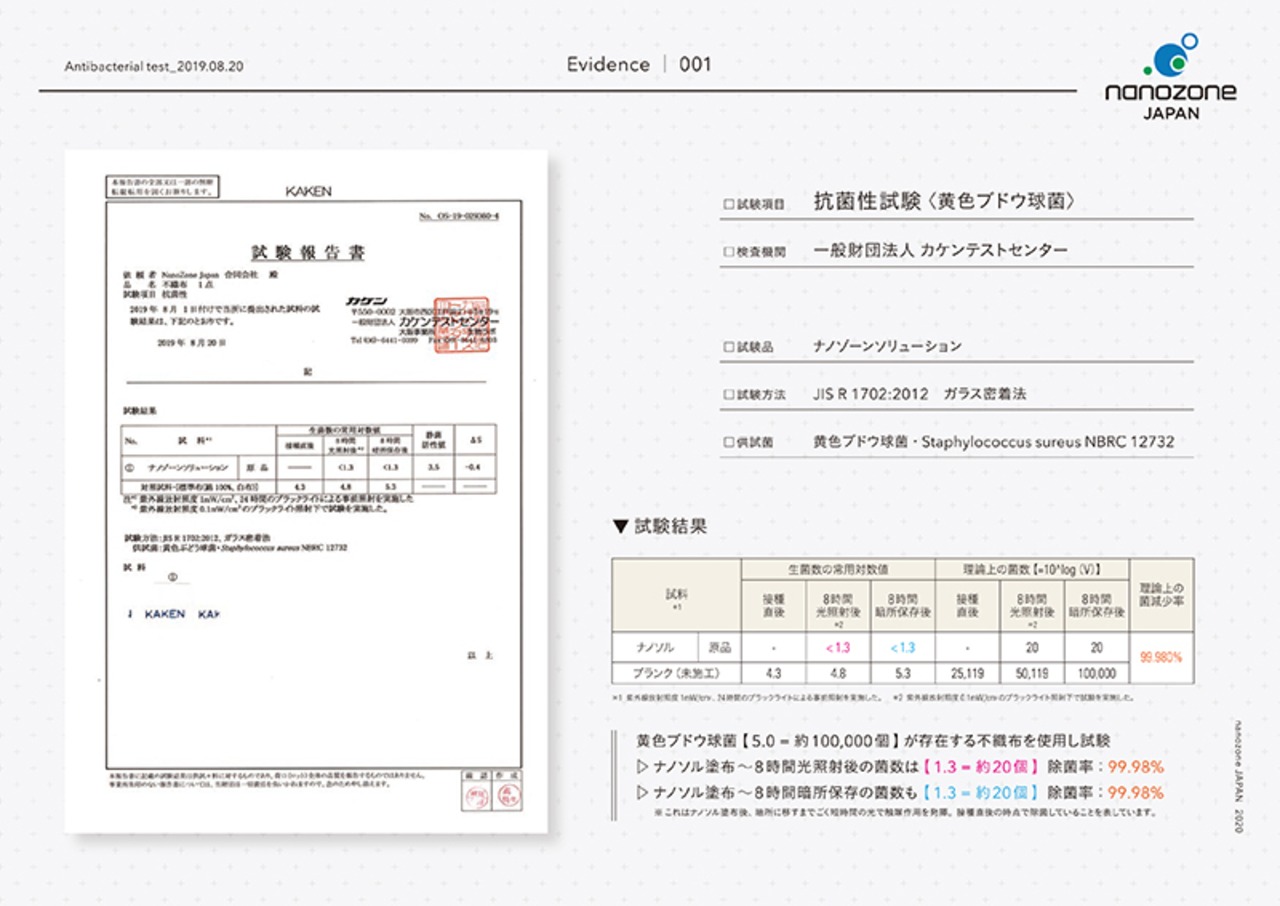Click the 生菌数の常用対数値 table header
Image resolution: width=1280 pixels, height=906 pixels.
tap(838, 568)
